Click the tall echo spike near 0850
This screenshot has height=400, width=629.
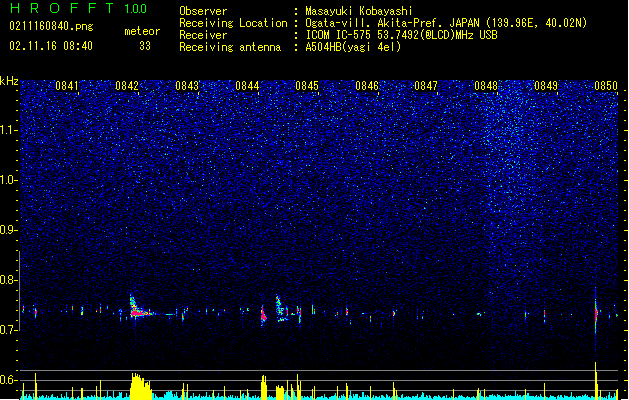[596, 311]
